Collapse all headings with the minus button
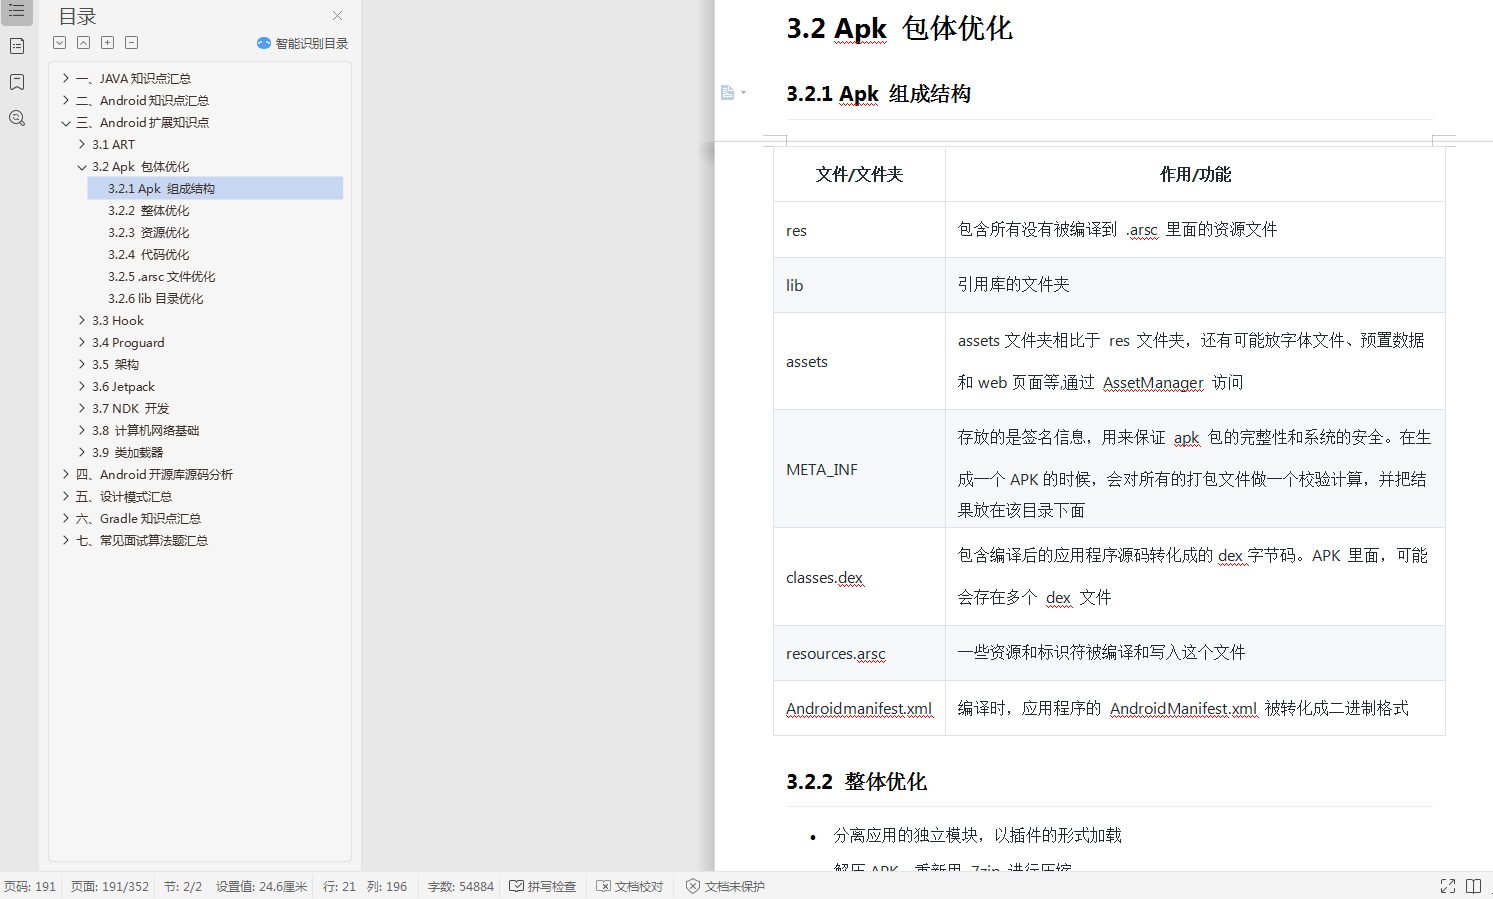This screenshot has height=899, width=1493. [131, 42]
